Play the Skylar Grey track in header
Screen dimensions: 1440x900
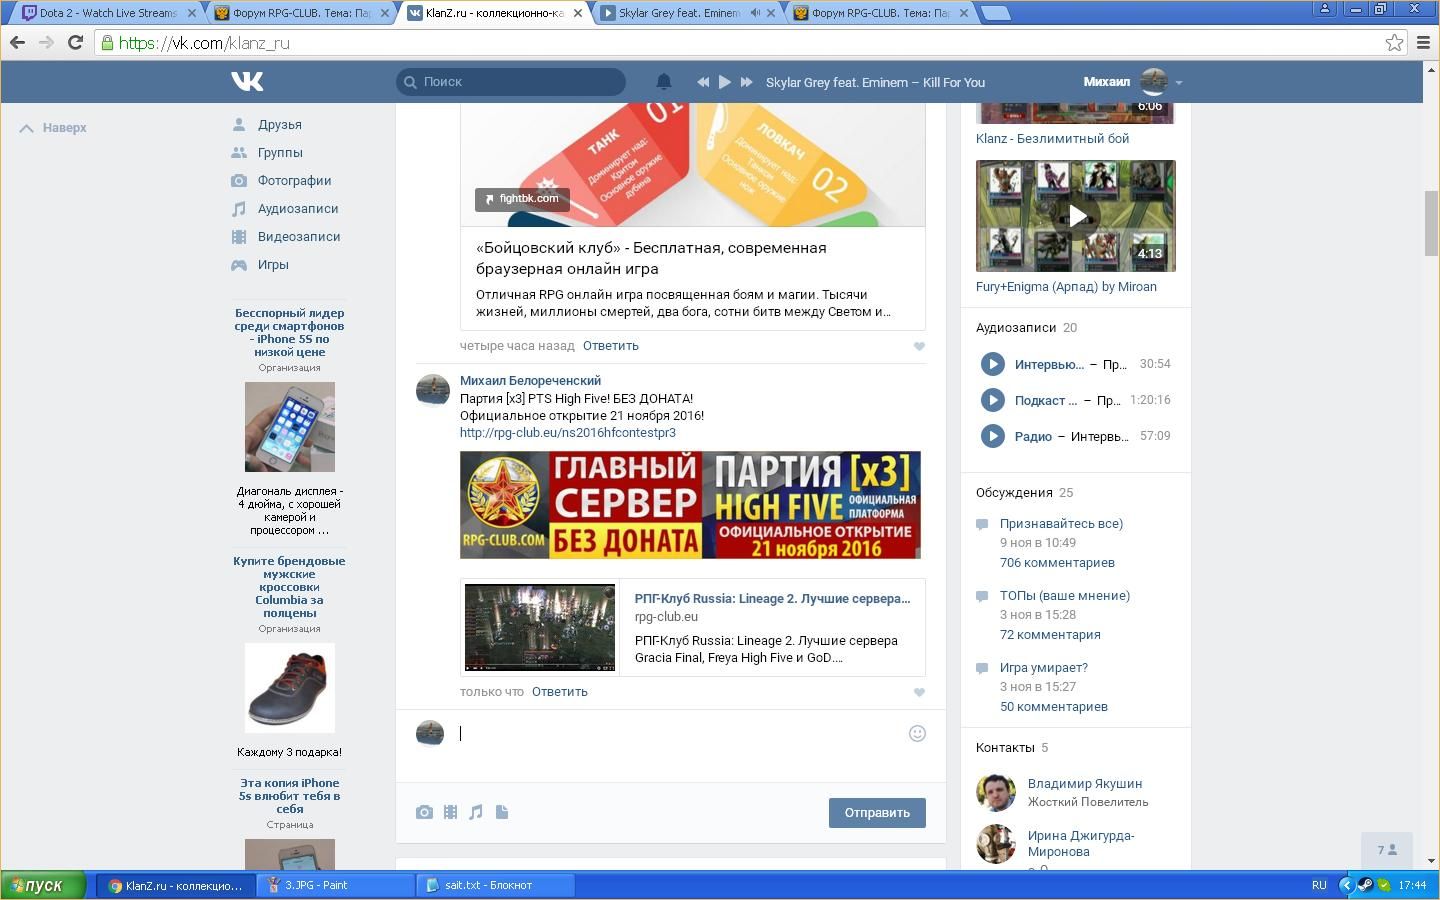pyautogui.click(x=725, y=82)
